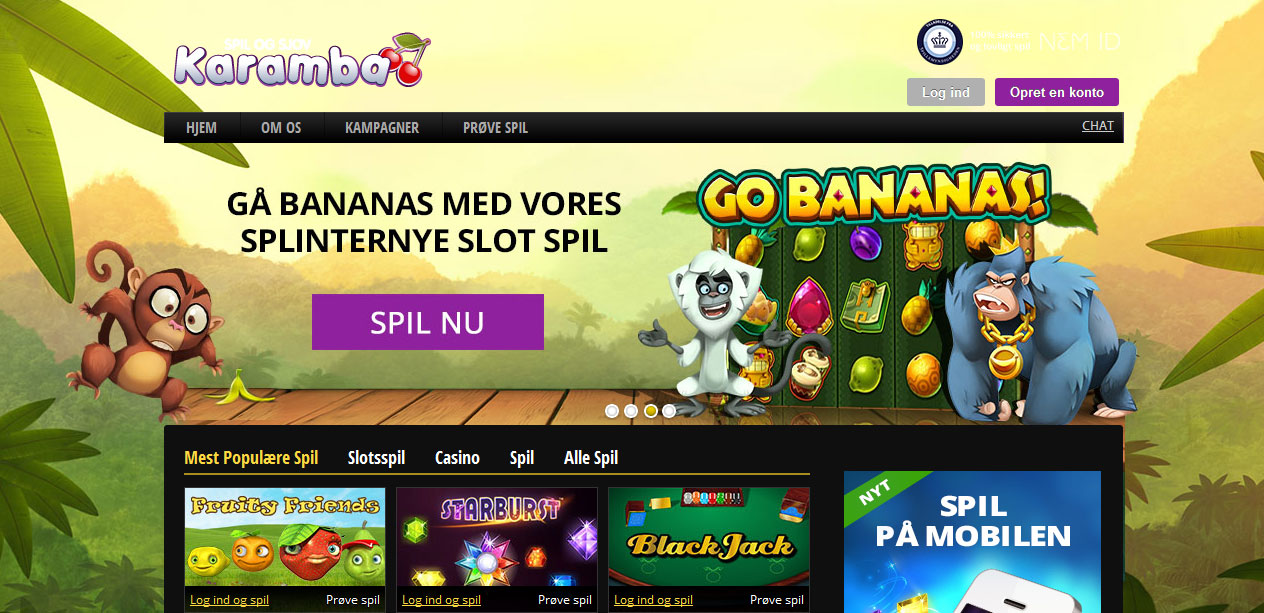The image size is (1264, 613).
Task: Select the fourth carousel slide dot
Action: (669, 411)
